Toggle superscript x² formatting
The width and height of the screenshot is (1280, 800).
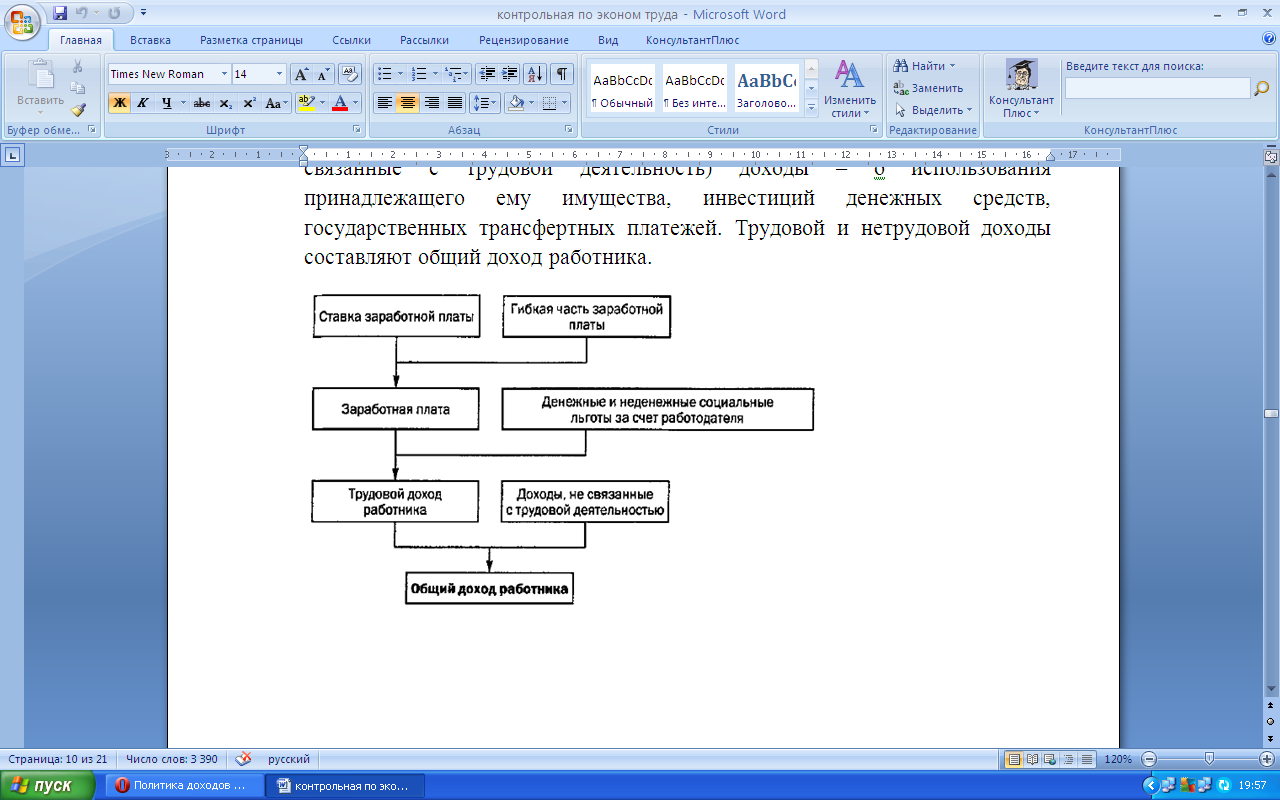coord(249,102)
